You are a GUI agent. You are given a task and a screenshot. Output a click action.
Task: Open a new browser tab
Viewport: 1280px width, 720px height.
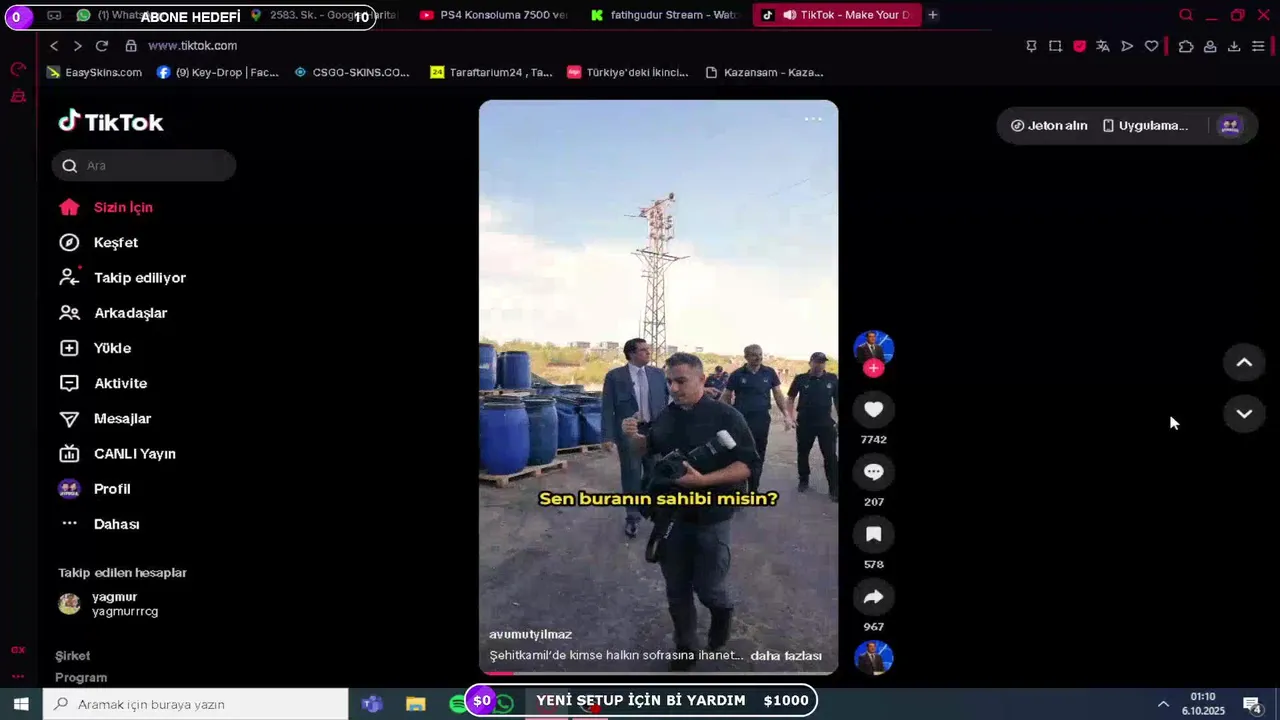click(933, 15)
